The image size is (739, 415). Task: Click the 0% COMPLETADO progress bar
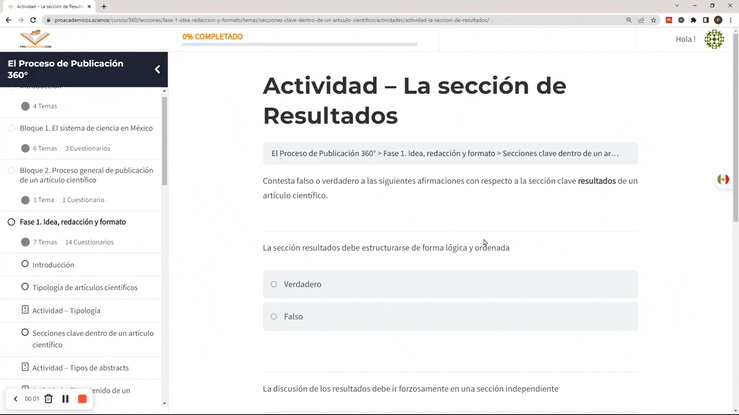[299, 44]
